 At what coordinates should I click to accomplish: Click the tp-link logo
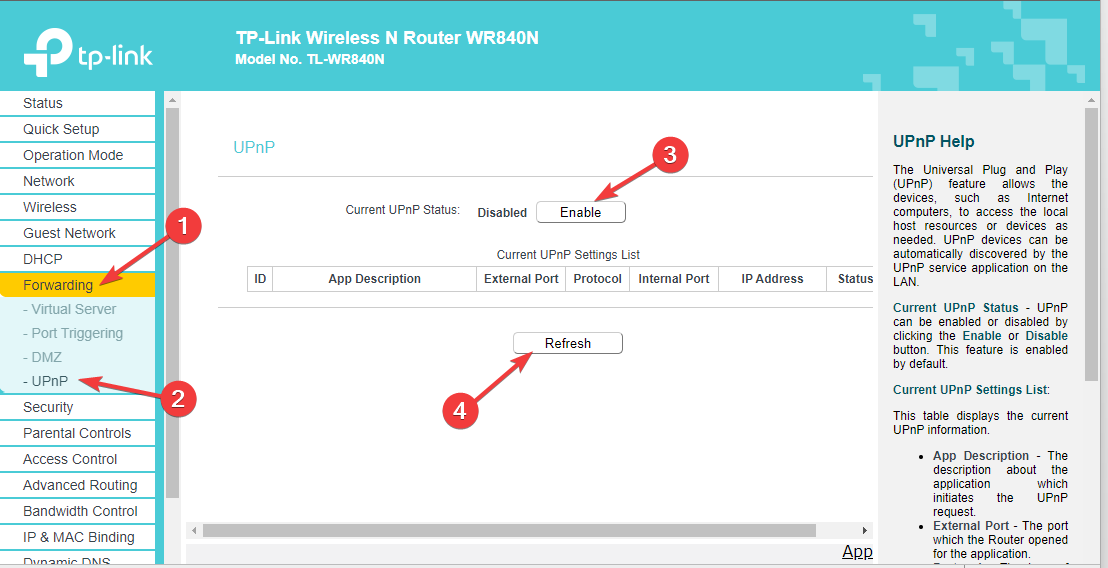(88, 53)
